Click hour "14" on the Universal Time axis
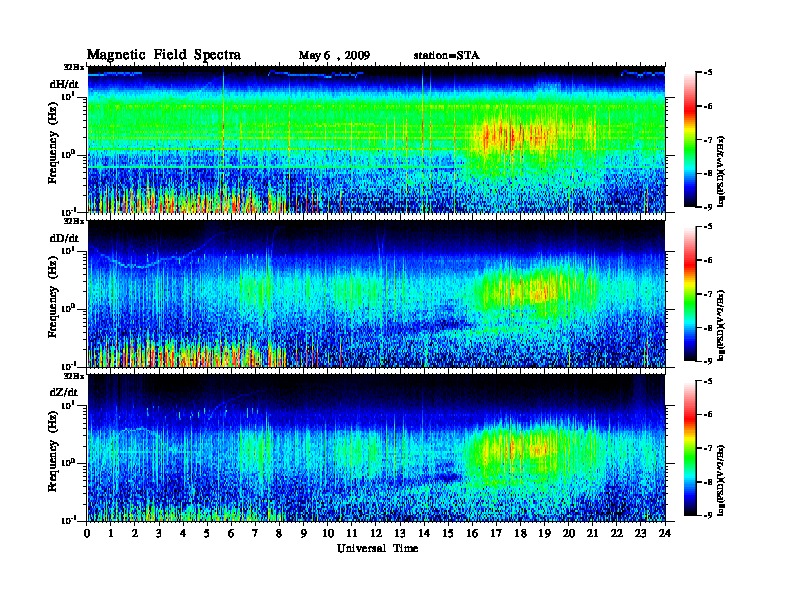Viewport: 792px width, 612px height. [x=424, y=533]
